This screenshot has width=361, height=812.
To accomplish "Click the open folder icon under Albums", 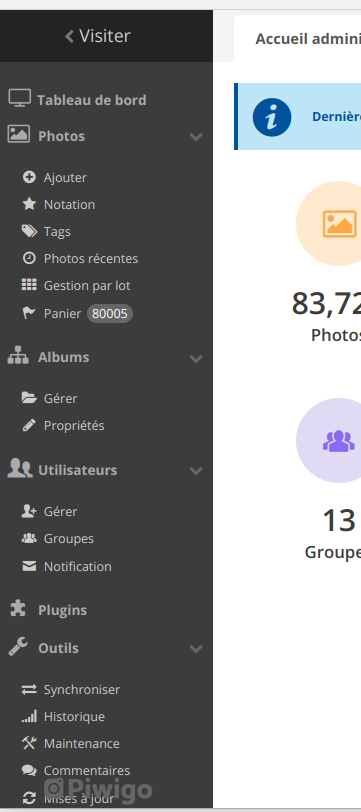I will [x=29, y=398].
